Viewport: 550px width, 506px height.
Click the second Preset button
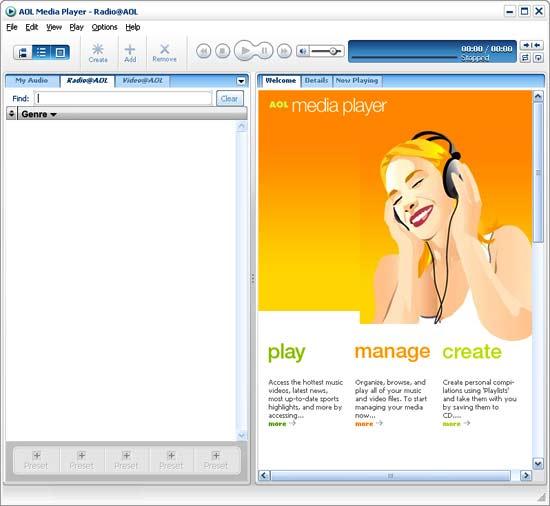(81, 460)
